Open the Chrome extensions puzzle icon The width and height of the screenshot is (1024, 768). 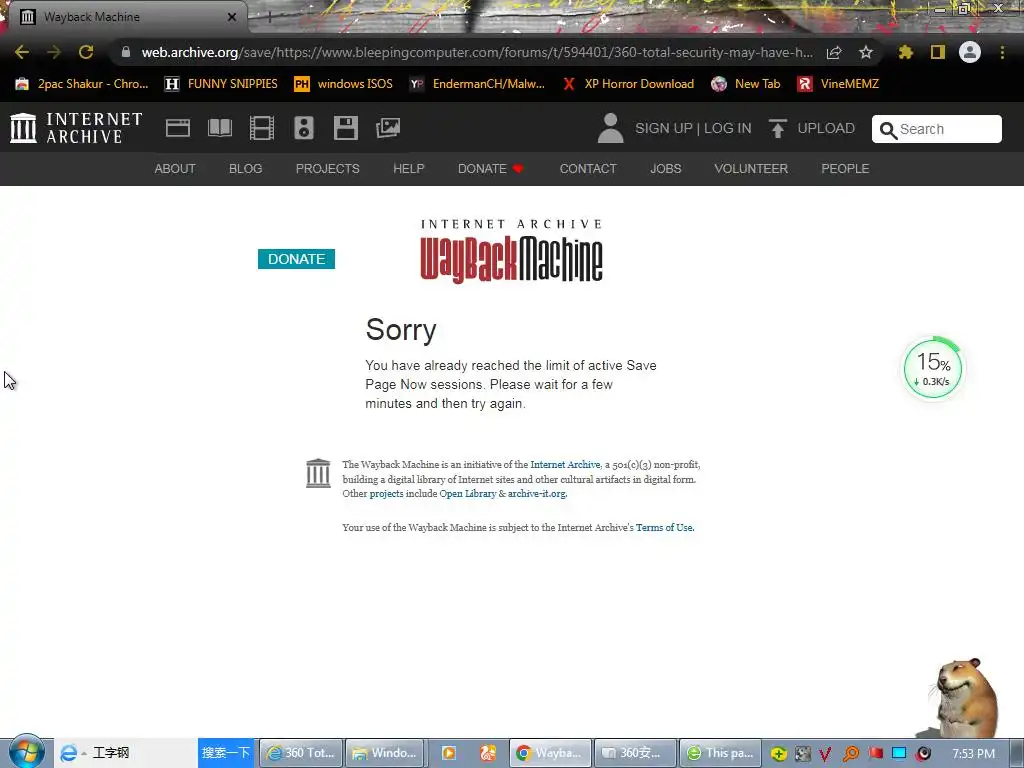(905, 52)
